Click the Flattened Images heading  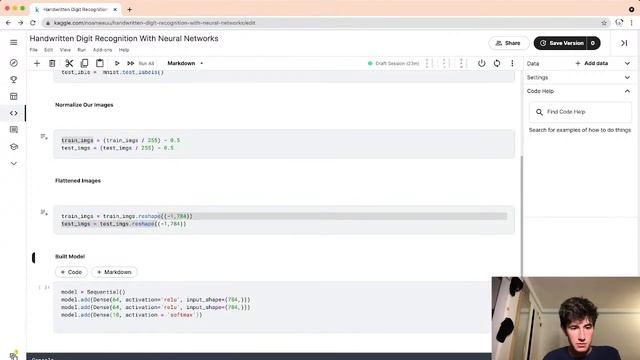coord(78,180)
